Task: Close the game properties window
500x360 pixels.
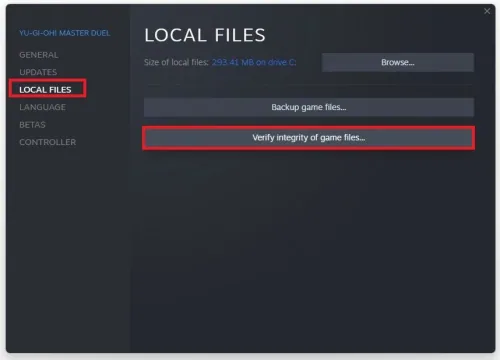Action: [487, 11]
